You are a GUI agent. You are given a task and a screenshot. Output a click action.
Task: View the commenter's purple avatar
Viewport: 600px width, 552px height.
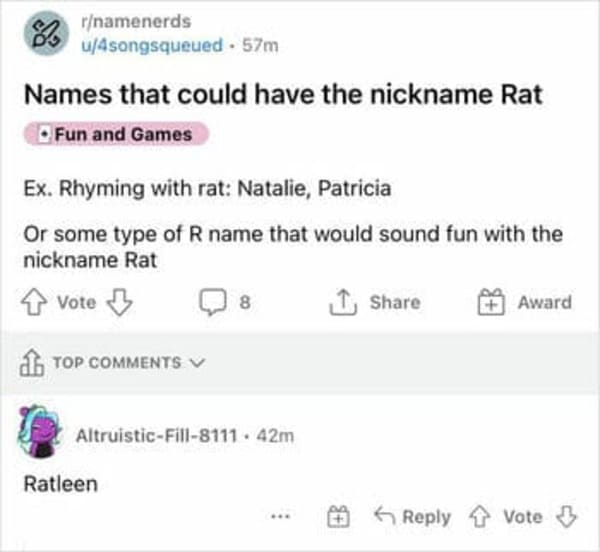39,431
